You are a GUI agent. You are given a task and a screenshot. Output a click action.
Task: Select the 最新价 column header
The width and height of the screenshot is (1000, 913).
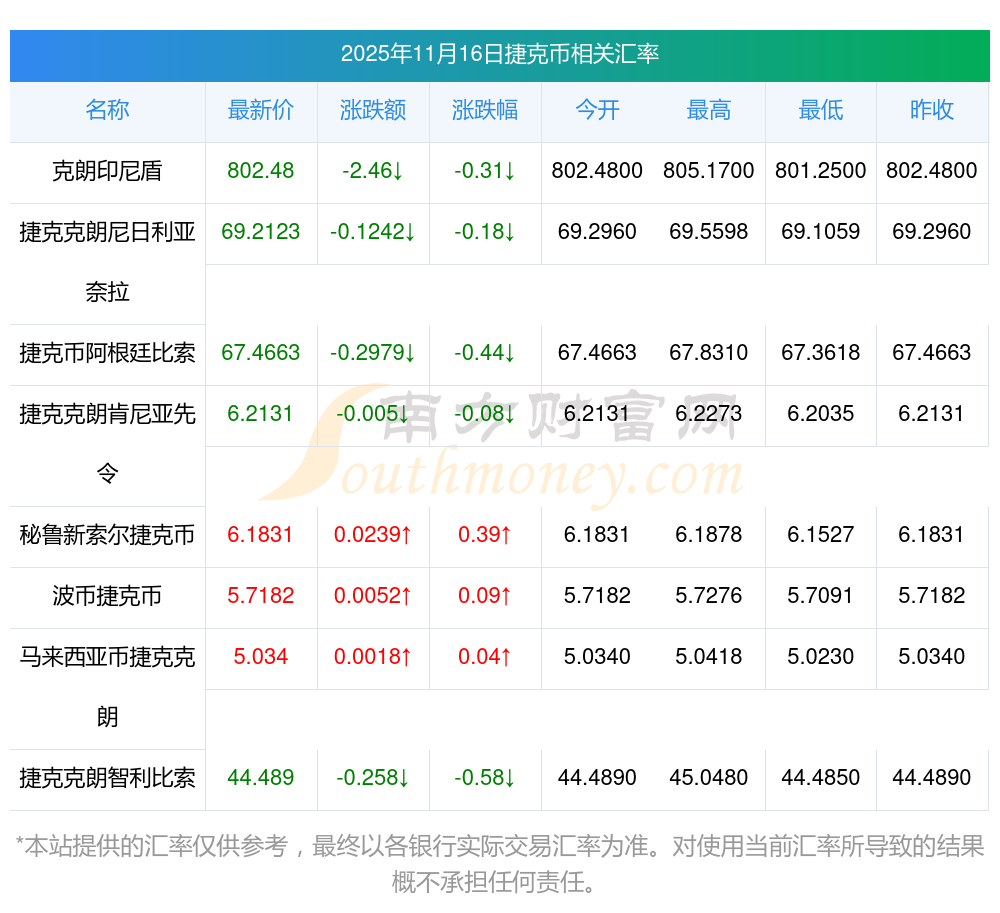pyautogui.click(x=260, y=111)
